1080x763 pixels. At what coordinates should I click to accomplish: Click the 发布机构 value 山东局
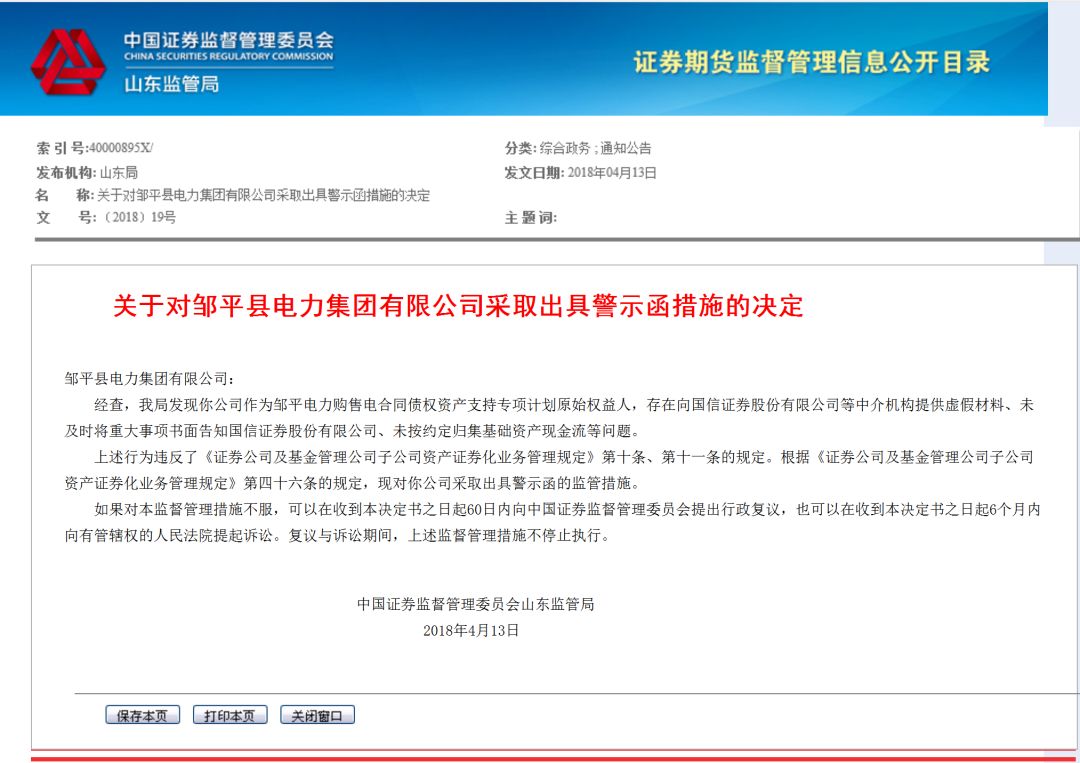tap(118, 172)
